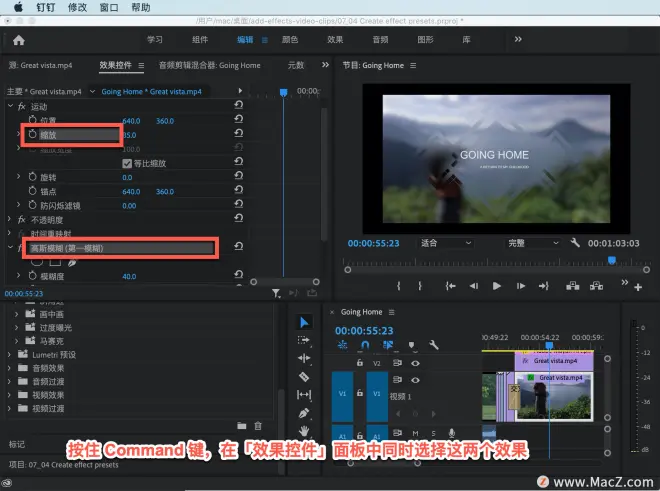660x491 pixels.
Task: Click the Great vista.mp4 clip on V2
Action: (554, 361)
